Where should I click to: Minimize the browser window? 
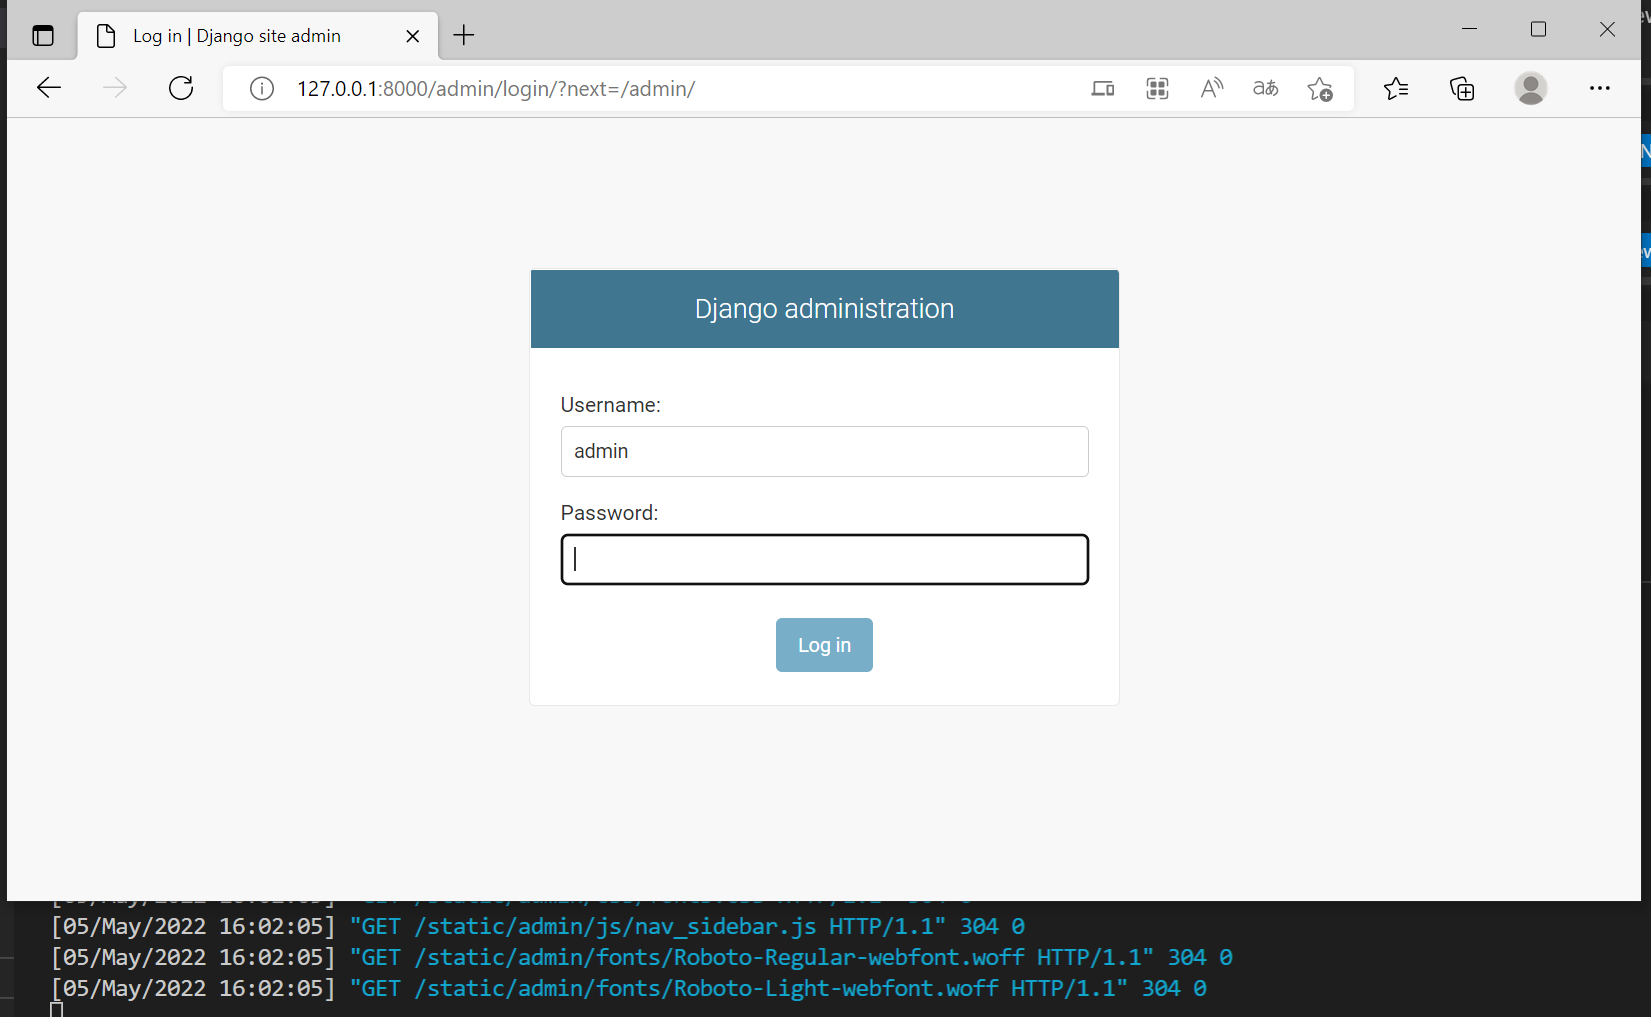click(x=1469, y=29)
